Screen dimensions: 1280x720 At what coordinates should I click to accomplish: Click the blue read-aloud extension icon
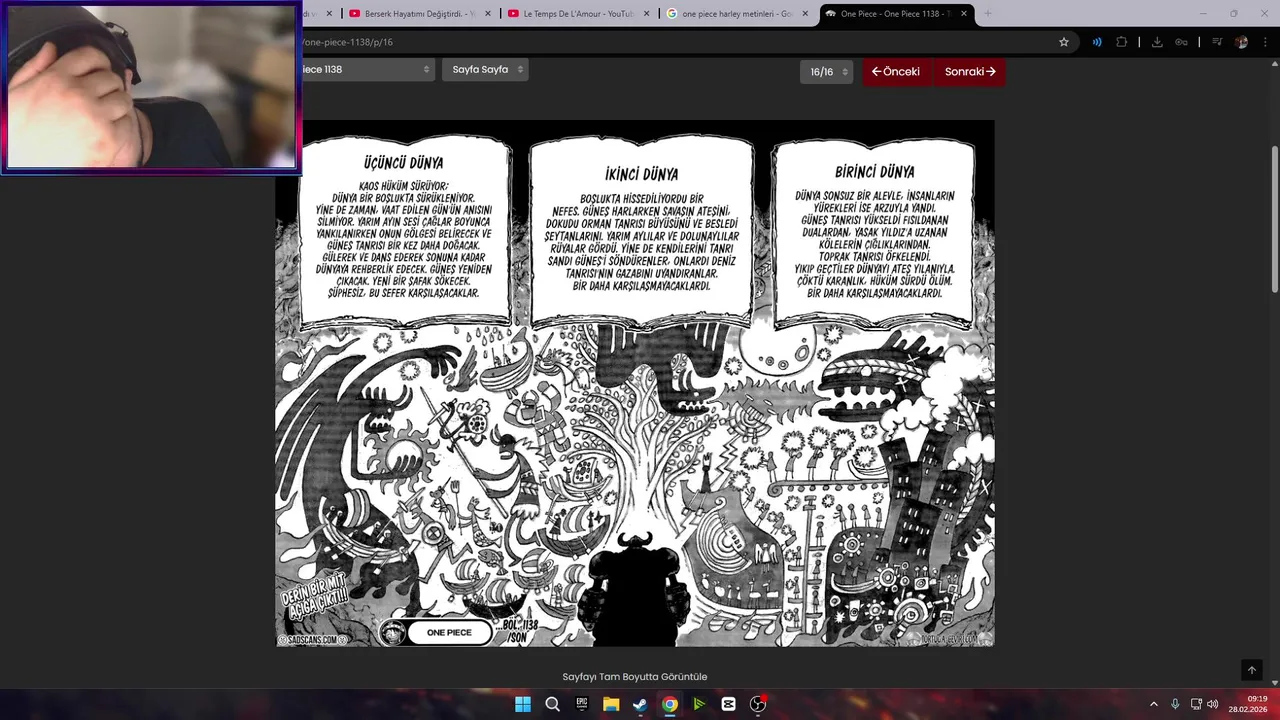(1097, 42)
